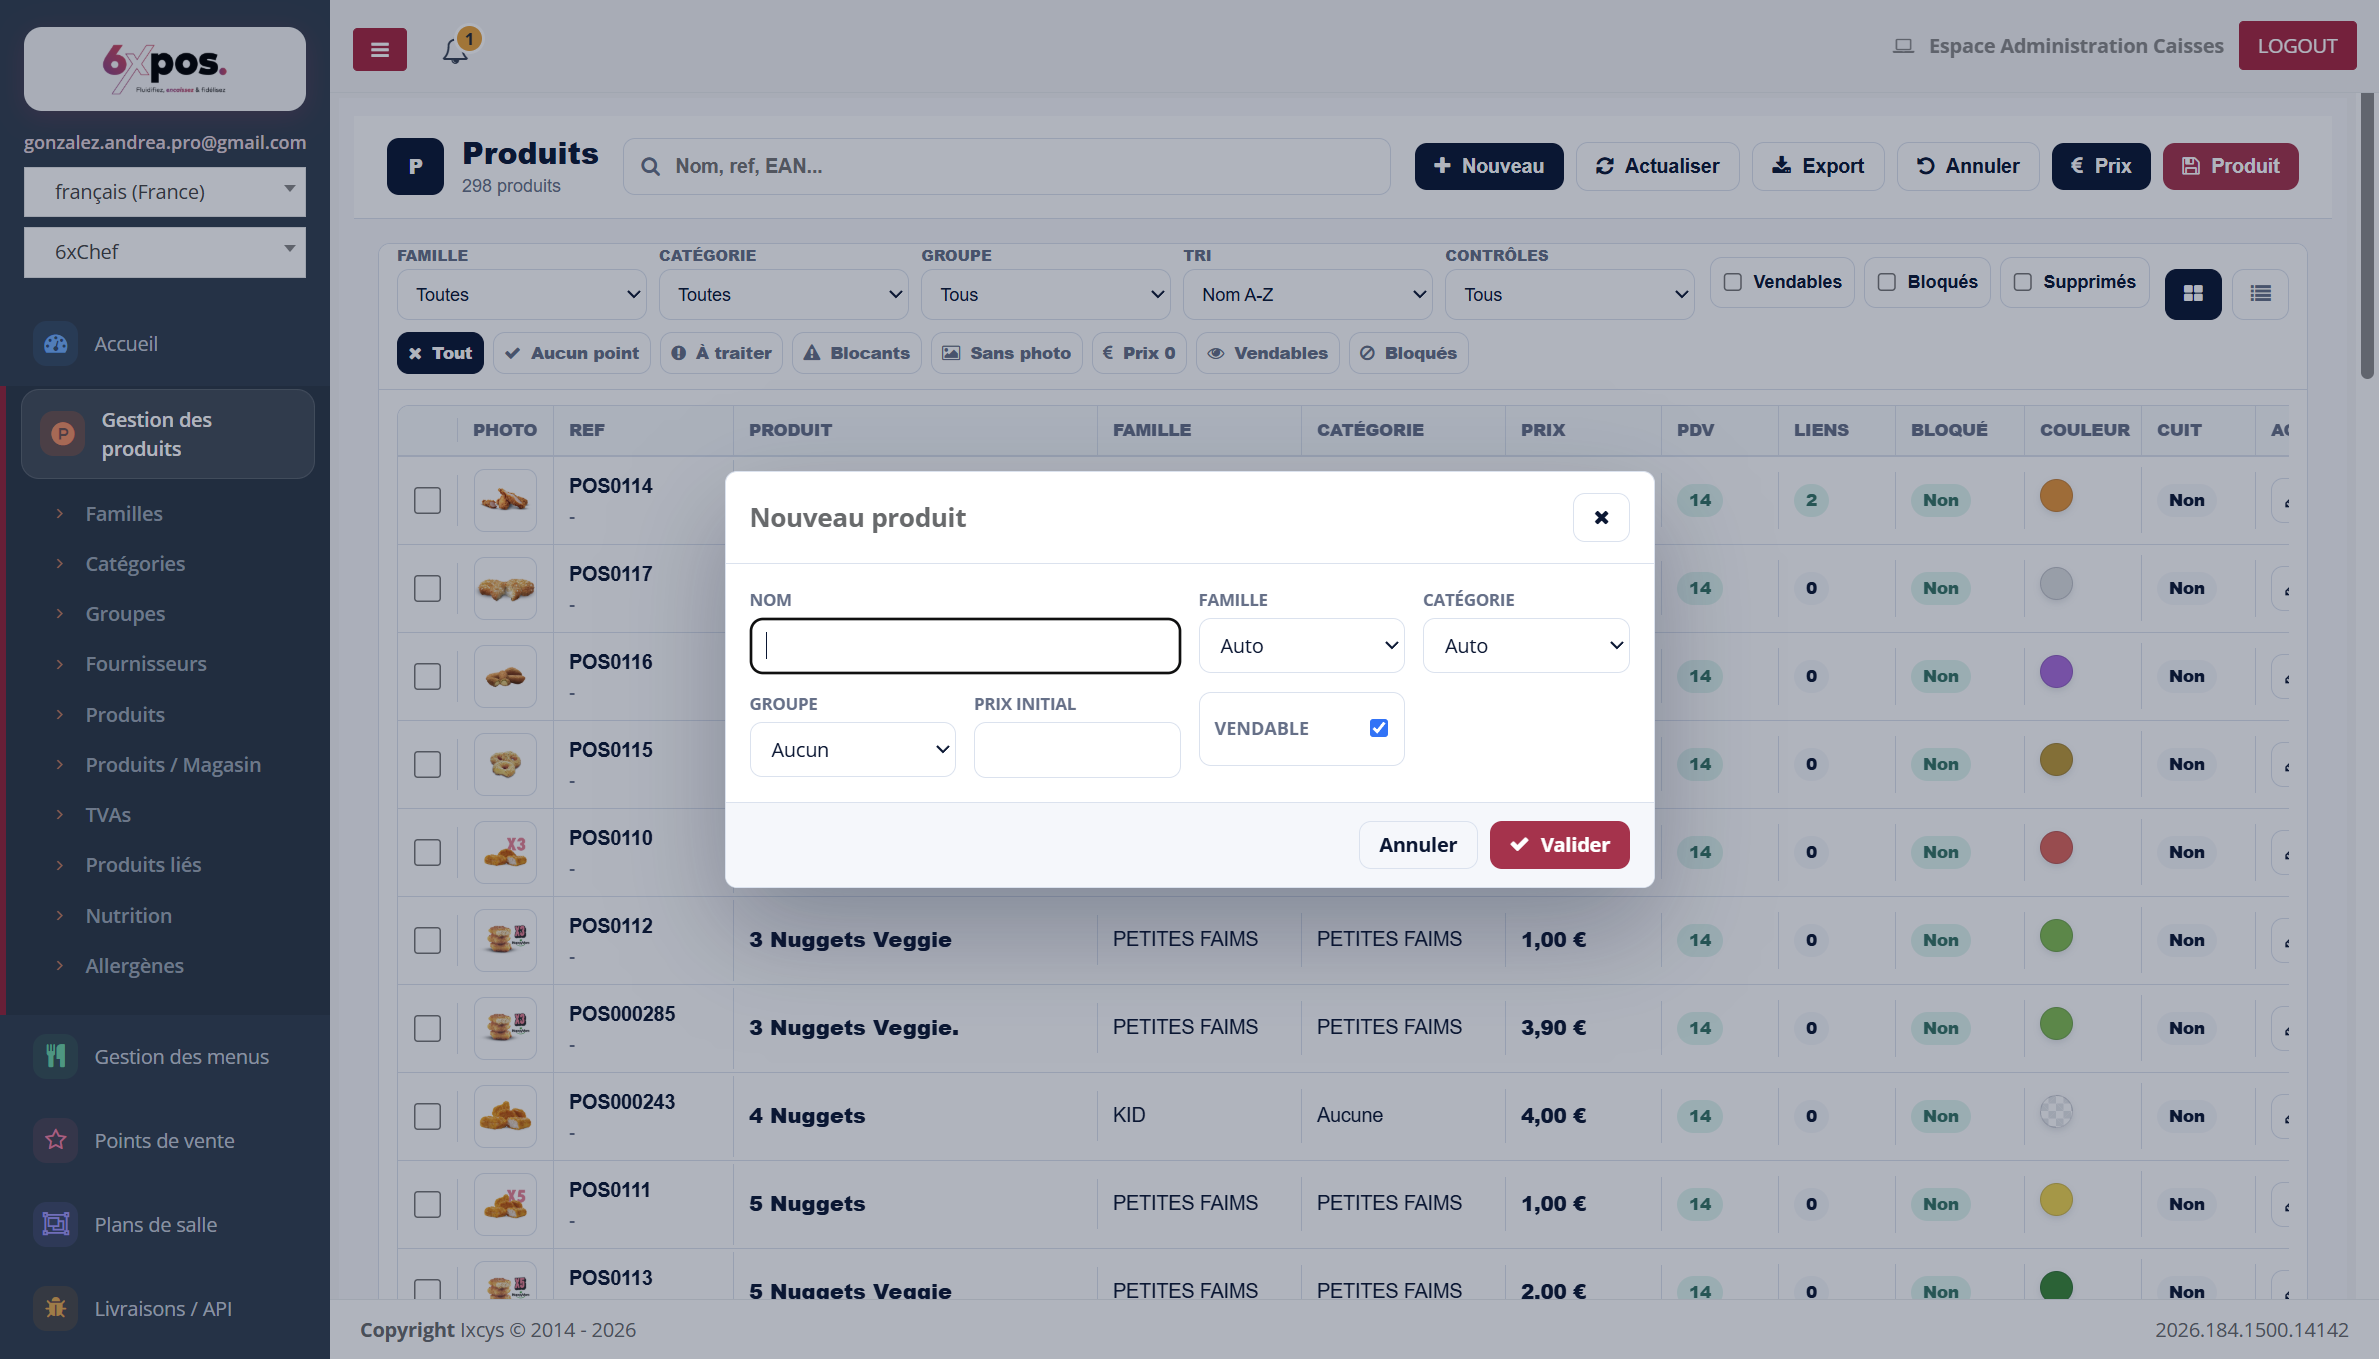The image size is (2379, 1359).
Task: Open Fournisseurs in the sidebar
Action: tap(146, 664)
